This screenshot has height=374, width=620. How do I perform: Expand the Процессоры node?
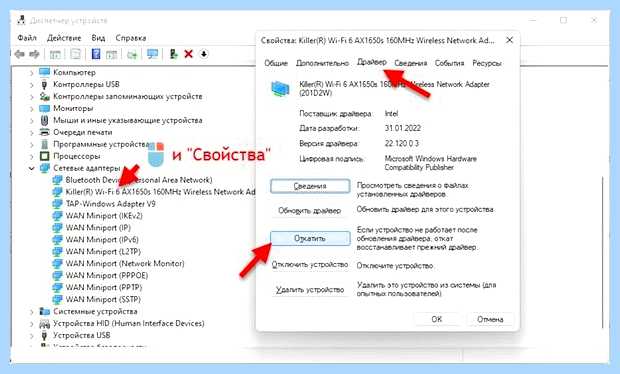click(32, 157)
